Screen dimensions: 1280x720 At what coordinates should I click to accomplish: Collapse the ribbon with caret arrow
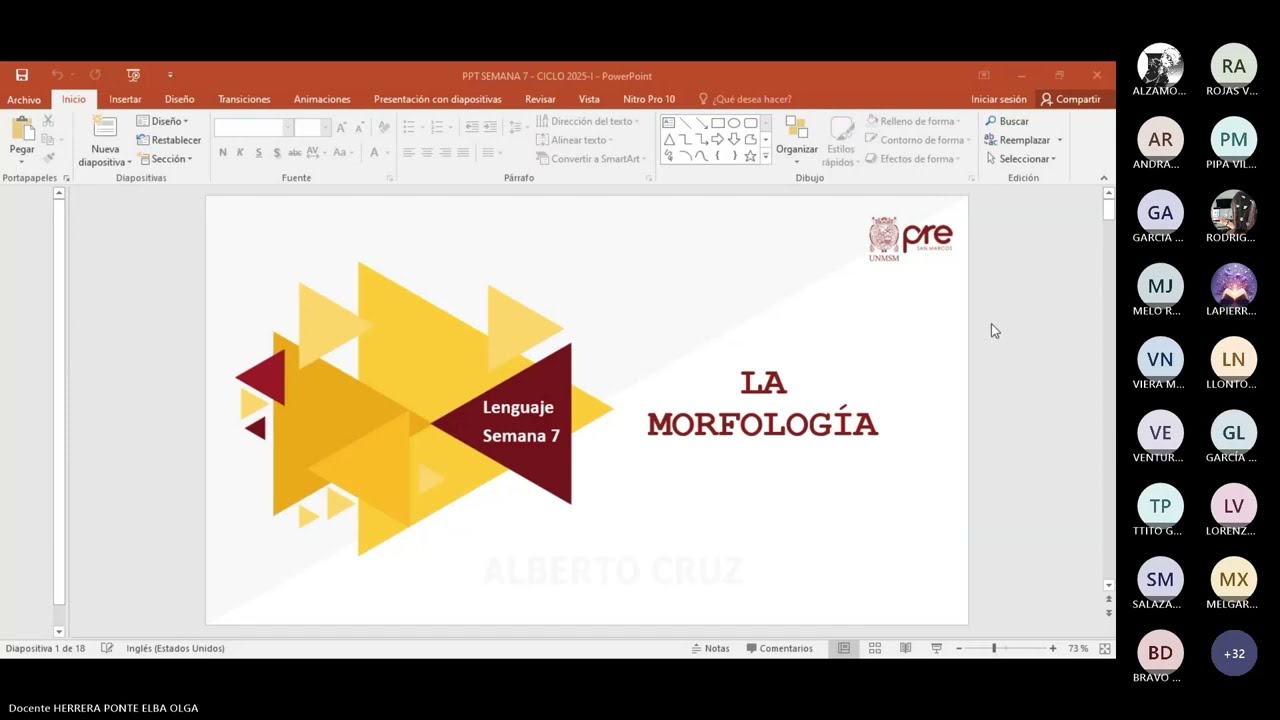coord(1104,178)
